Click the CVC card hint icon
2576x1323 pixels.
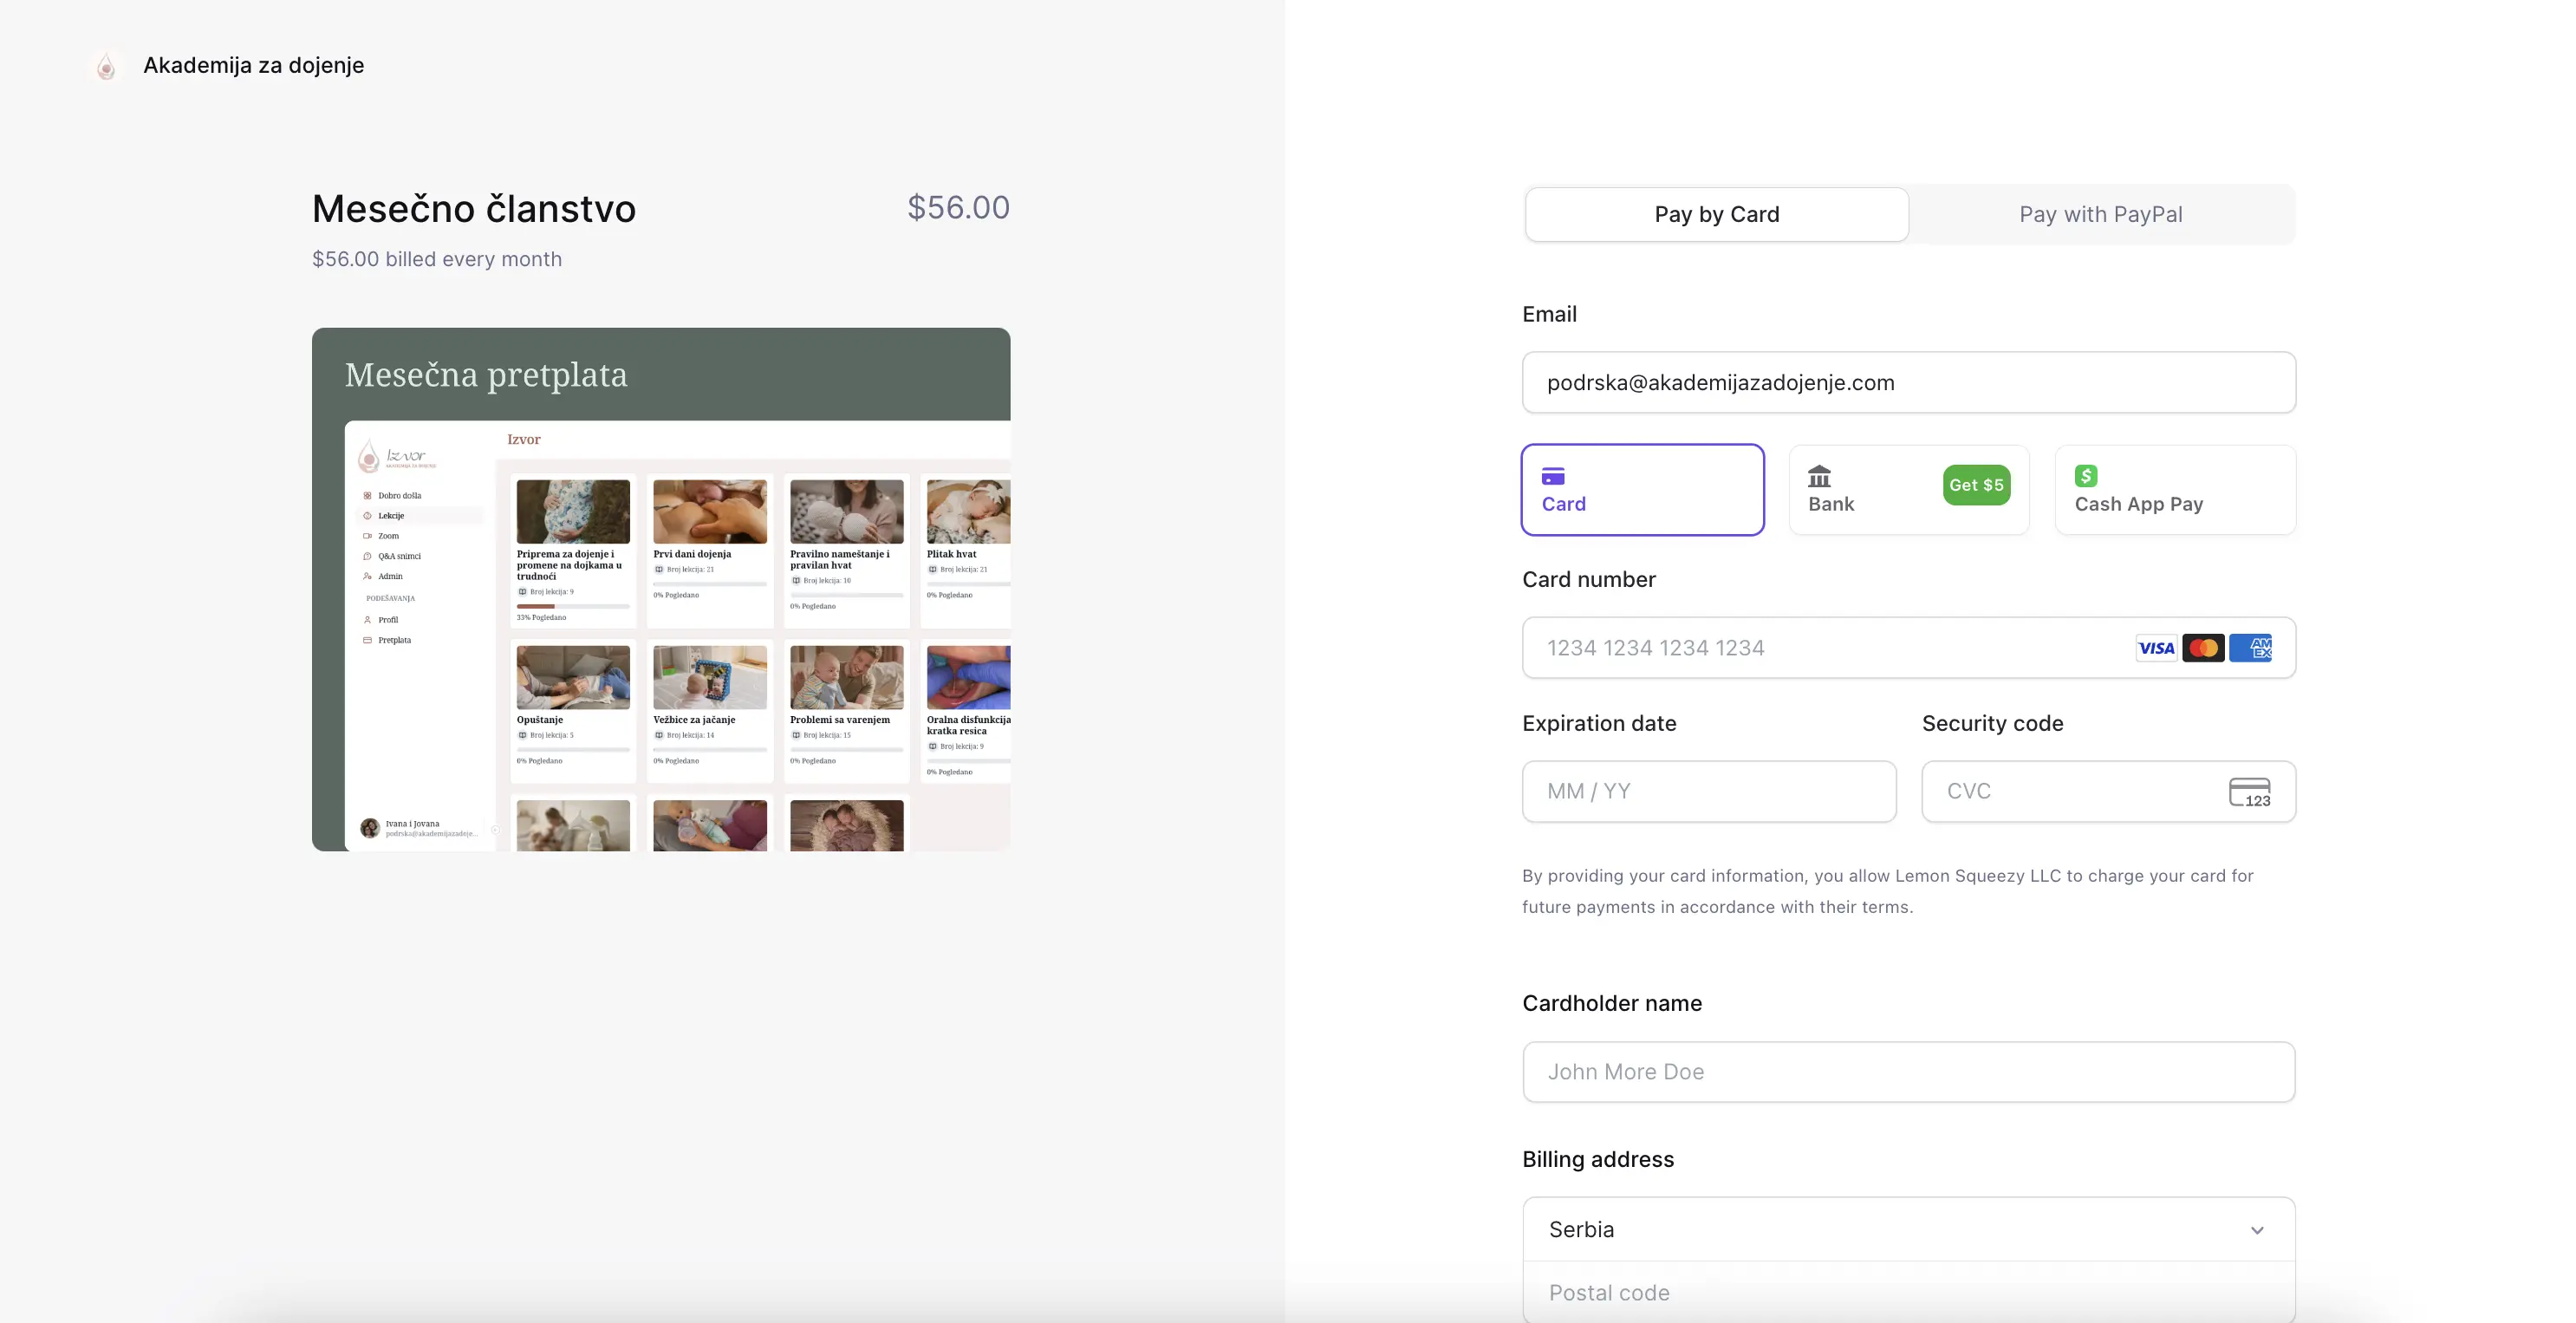click(x=2250, y=792)
